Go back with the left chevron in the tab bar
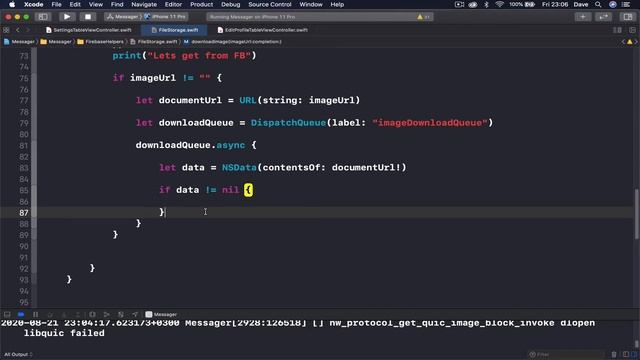640x360 pixels. tap(18, 30)
